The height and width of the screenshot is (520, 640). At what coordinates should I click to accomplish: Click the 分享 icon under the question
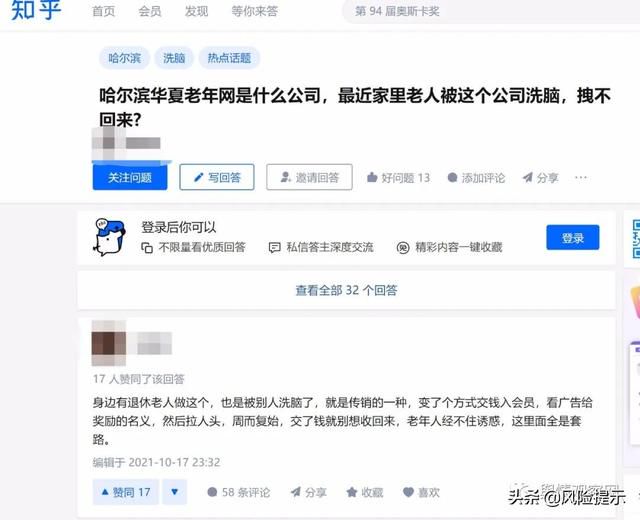[x=528, y=178]
